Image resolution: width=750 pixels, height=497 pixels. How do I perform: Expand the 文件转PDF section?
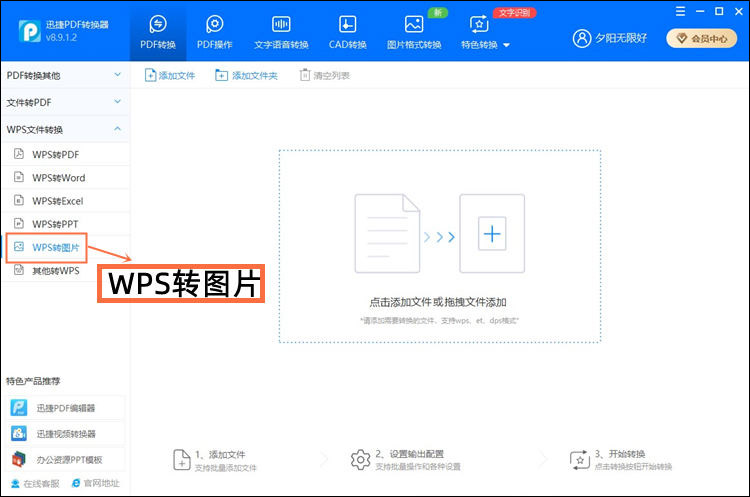pyautogui.click(x=65, y=102)
